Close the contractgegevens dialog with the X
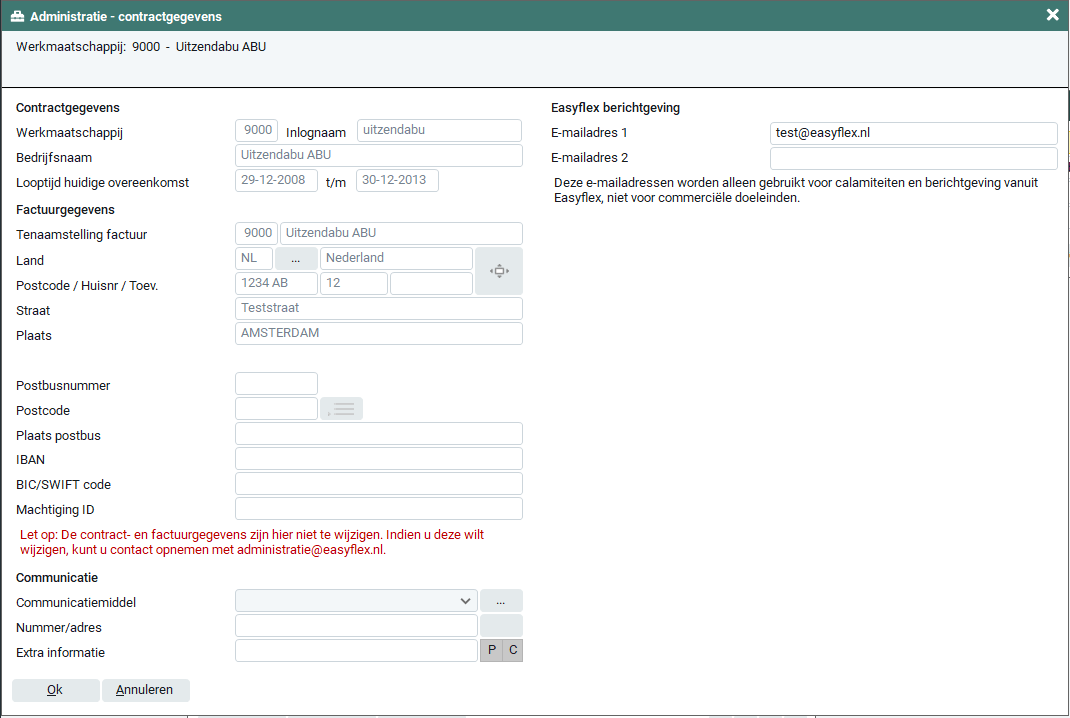Screen dimensions: 1070x718 pos(1052,15)
